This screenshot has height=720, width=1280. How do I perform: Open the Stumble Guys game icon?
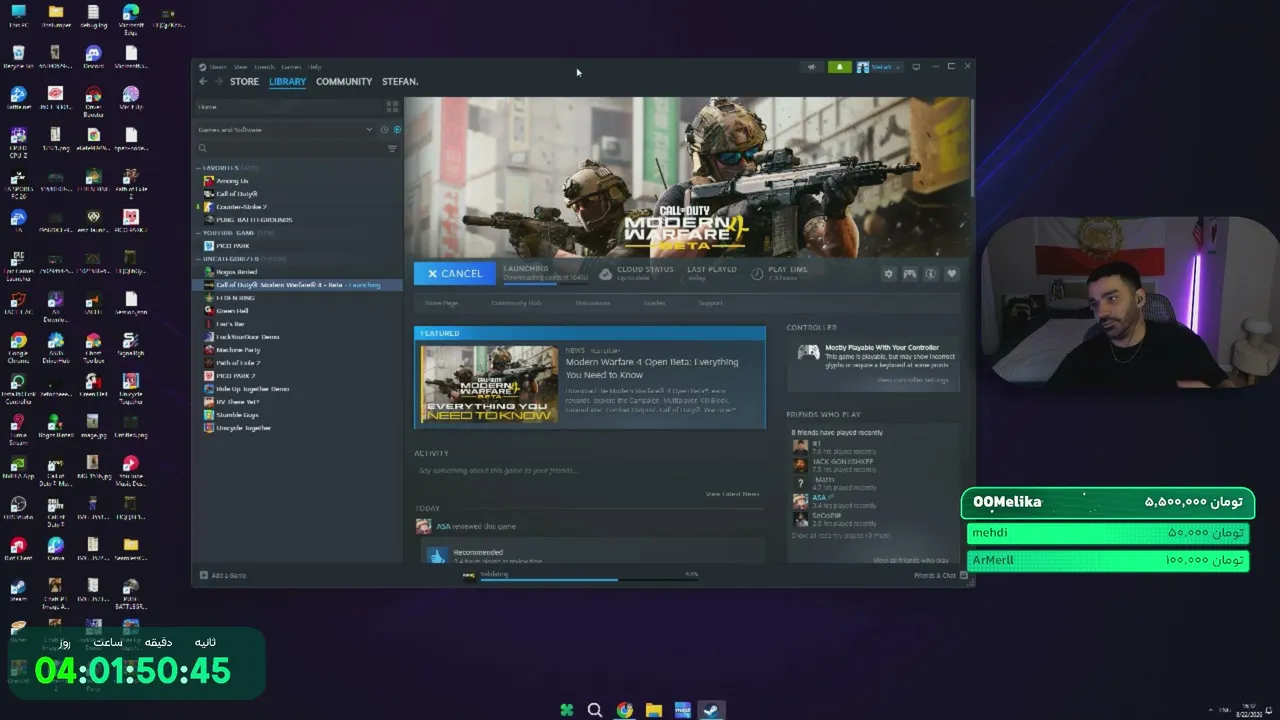pyautogui.click(x=209, y=415)
